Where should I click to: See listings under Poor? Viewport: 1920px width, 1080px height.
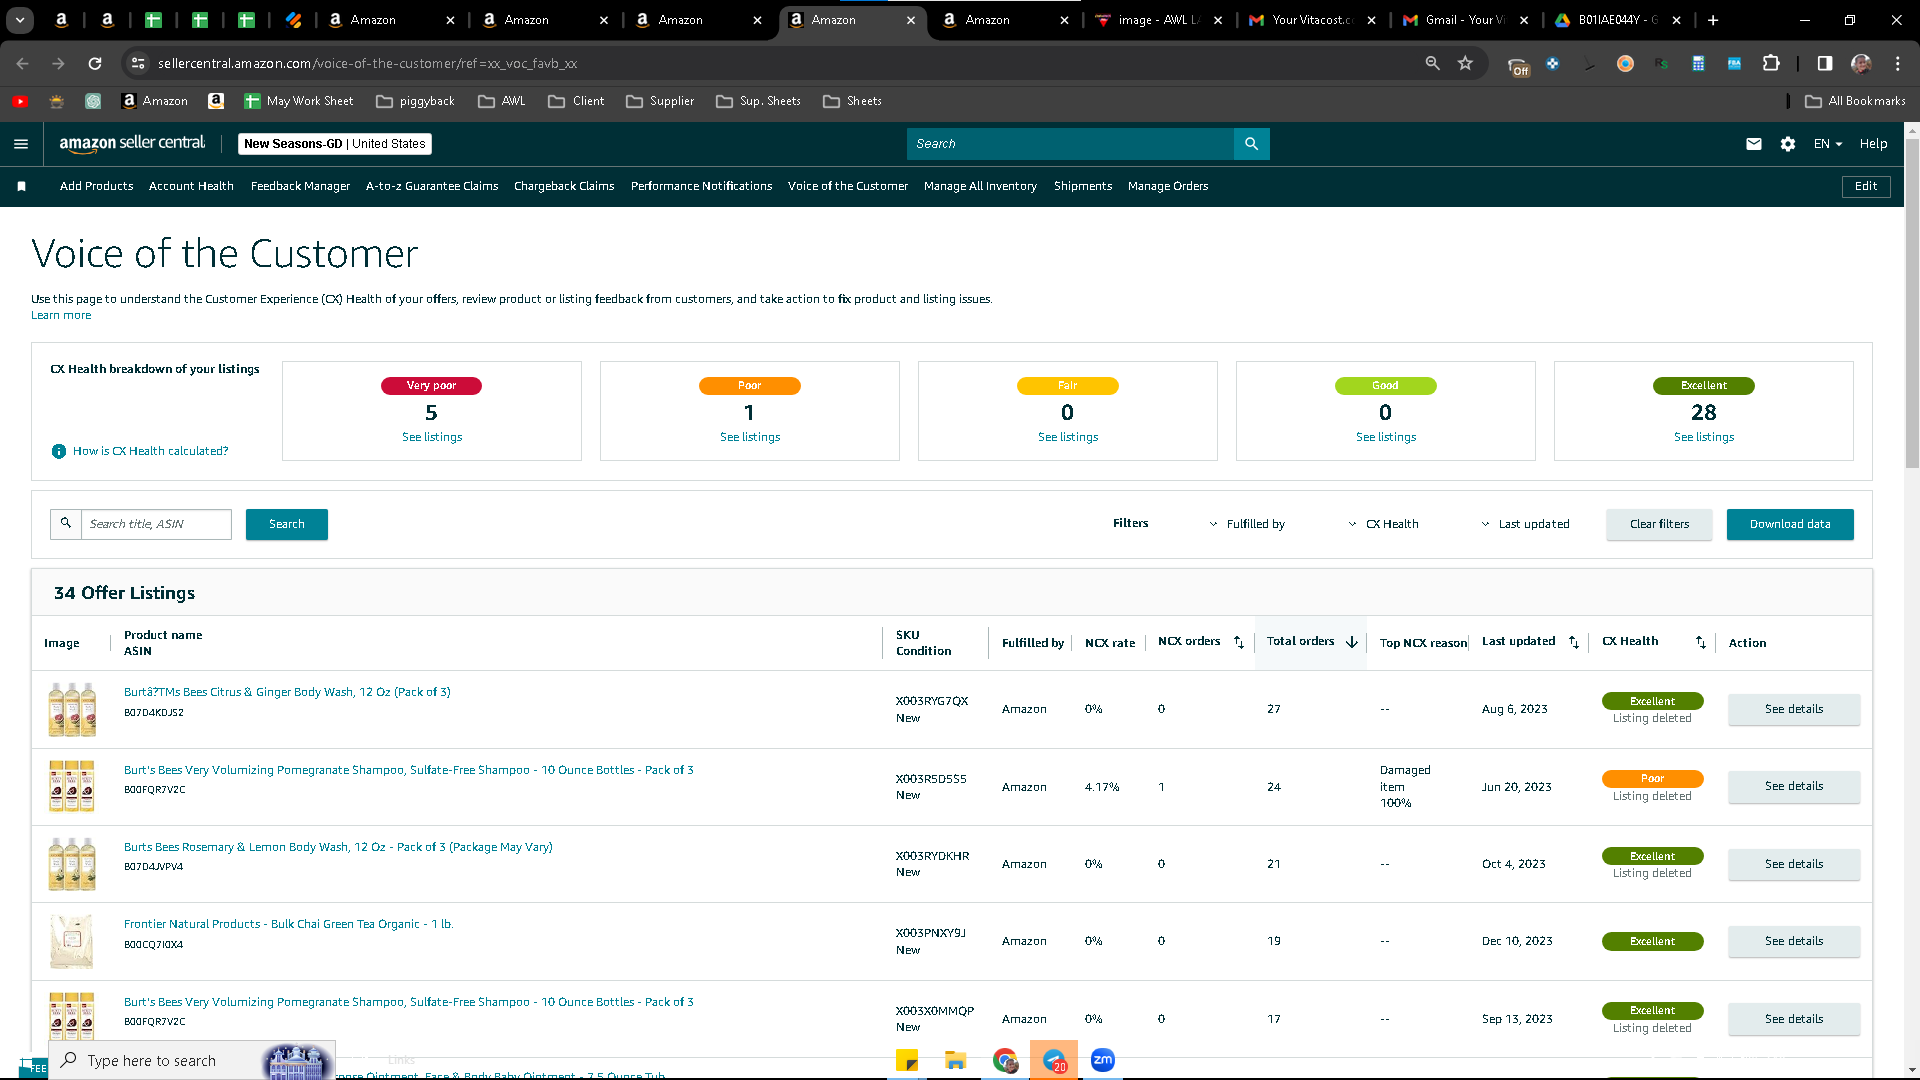(x=750, y=437)
